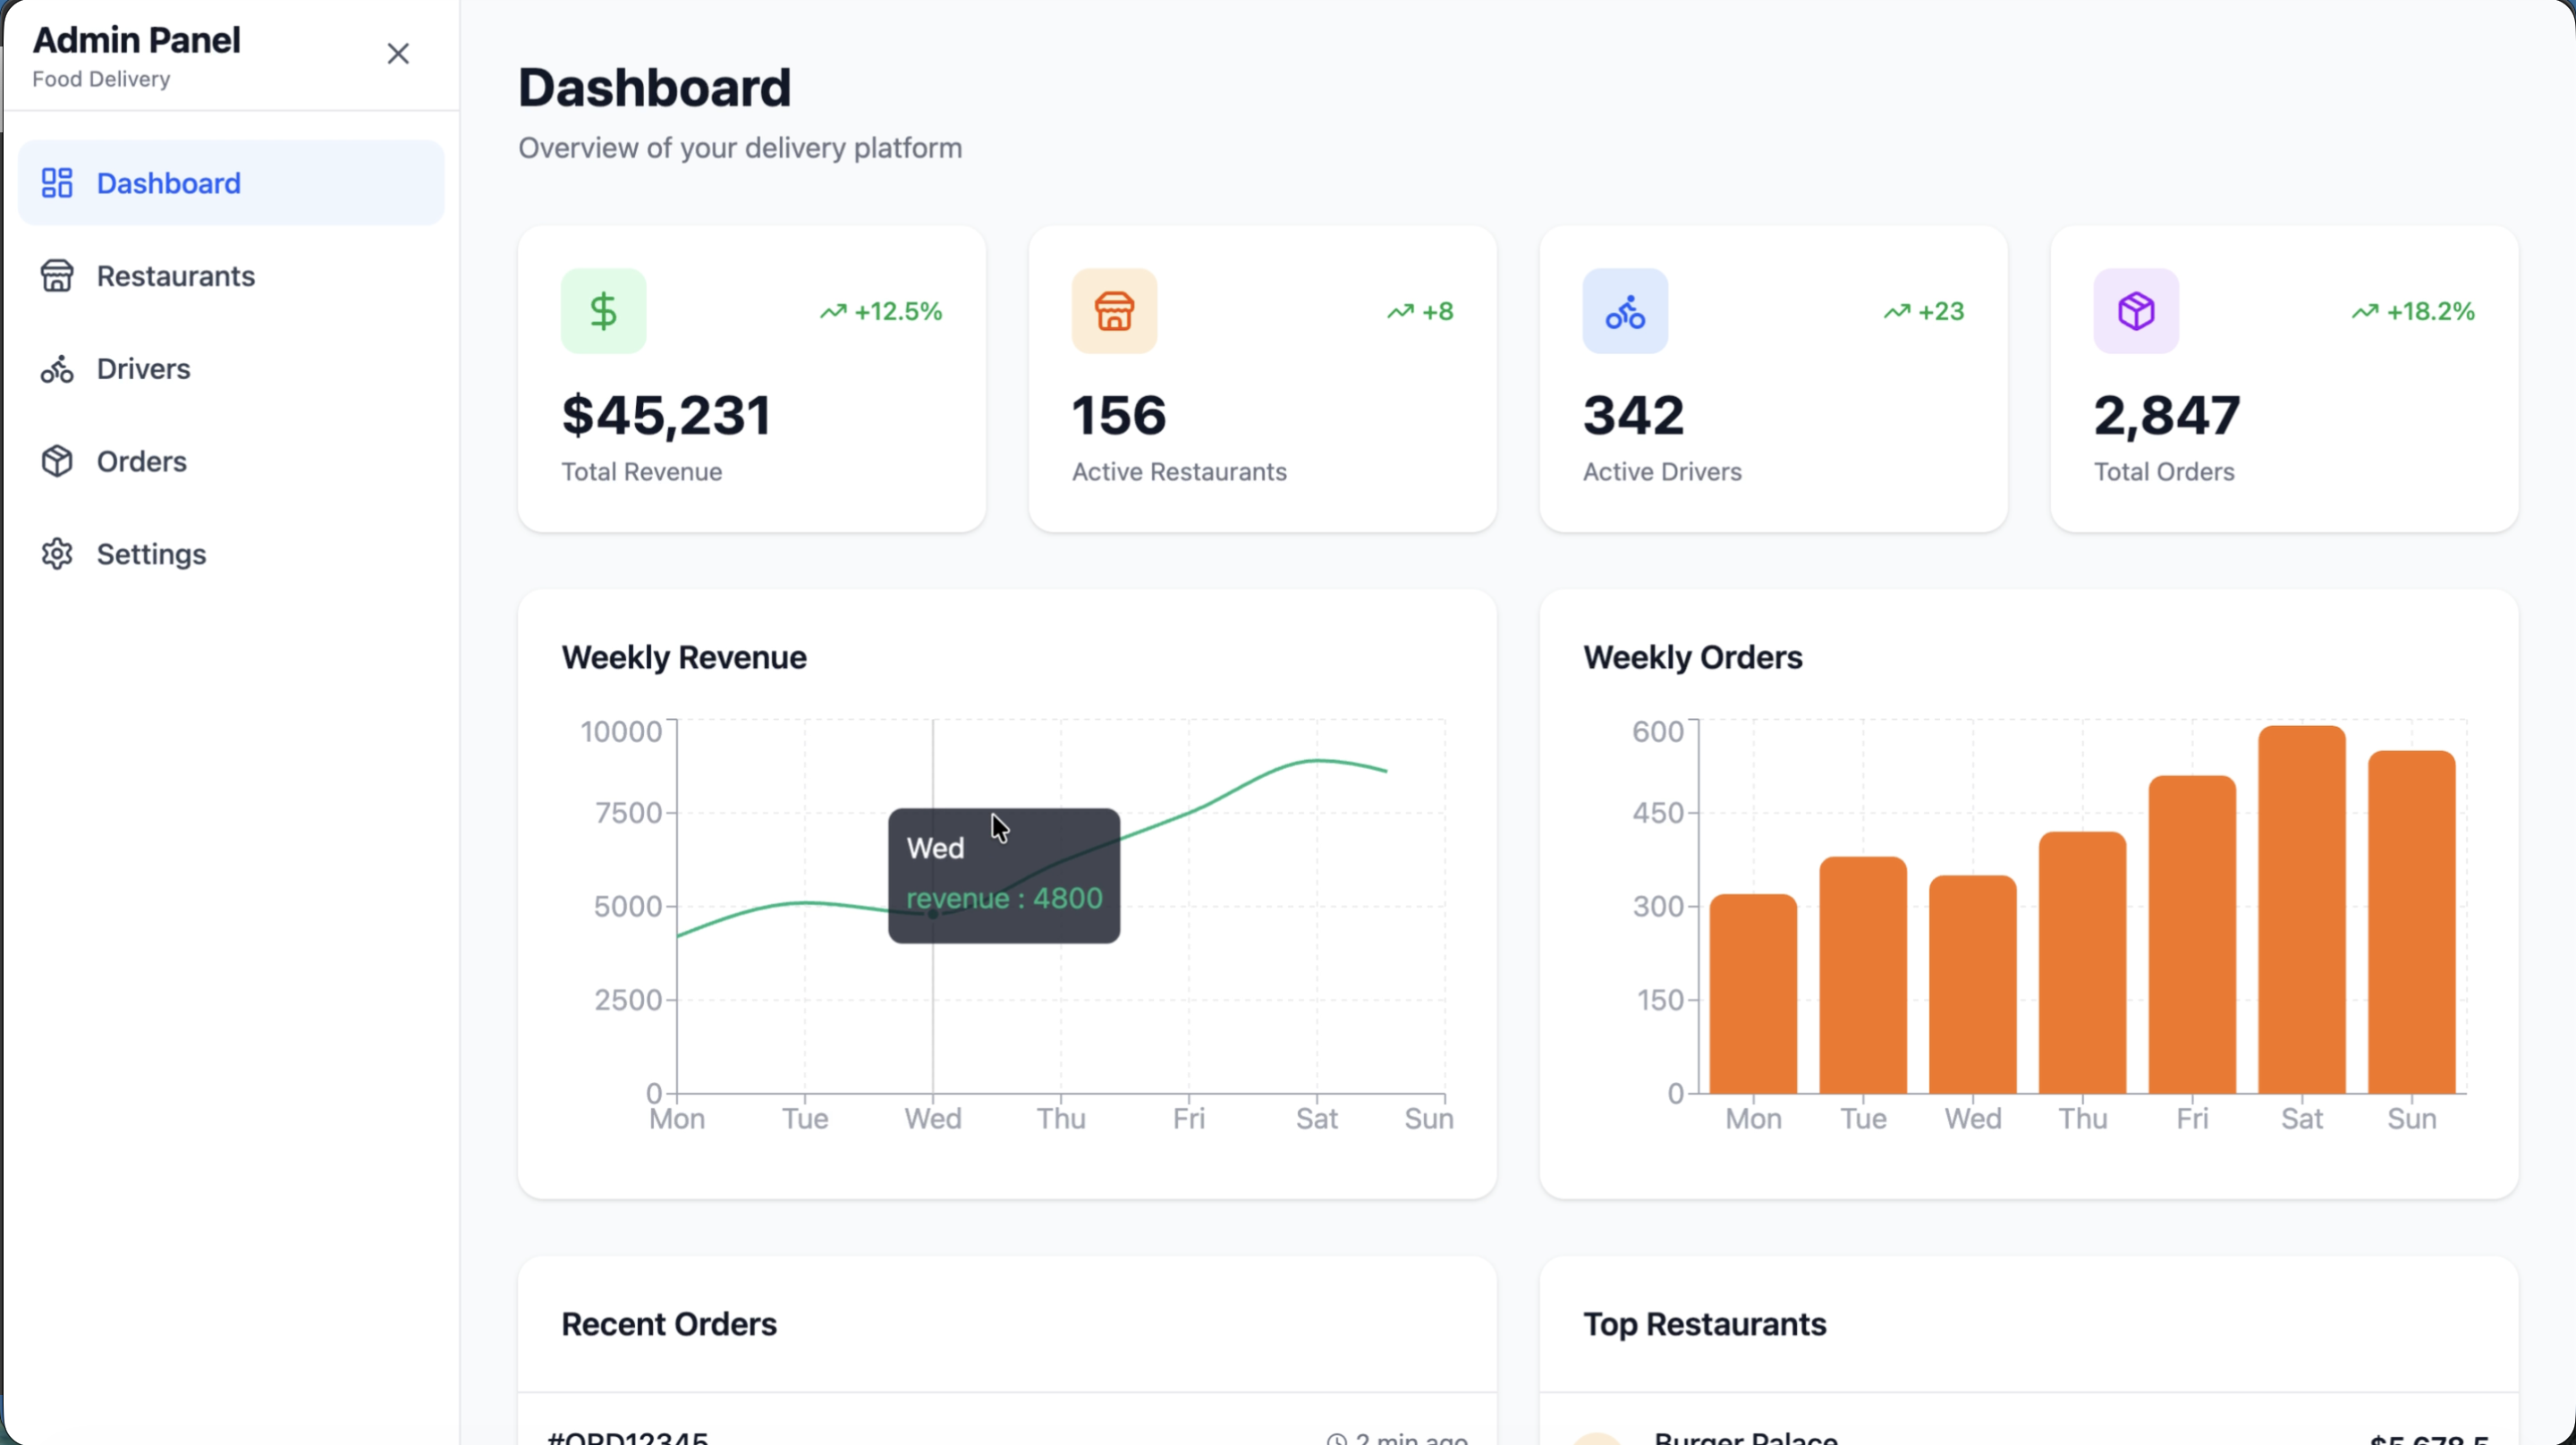Screen dimensions: 2576x1445
Task: Open Settings from the sidebar
Action: pyautogui.click(x=231, y=554)
